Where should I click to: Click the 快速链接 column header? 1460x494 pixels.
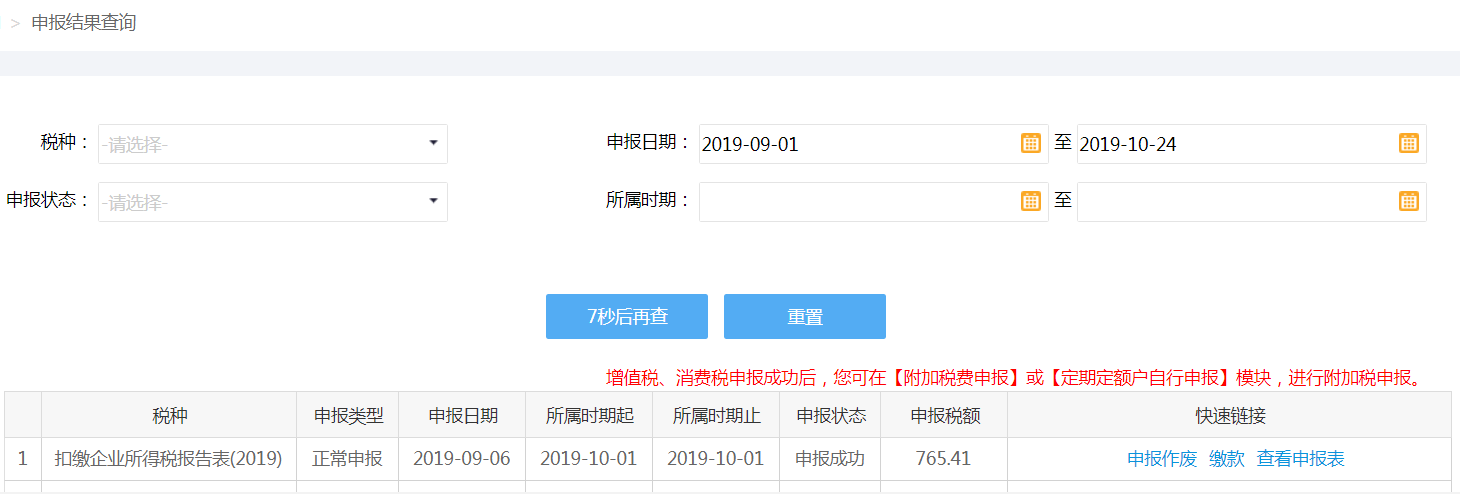1230,415
